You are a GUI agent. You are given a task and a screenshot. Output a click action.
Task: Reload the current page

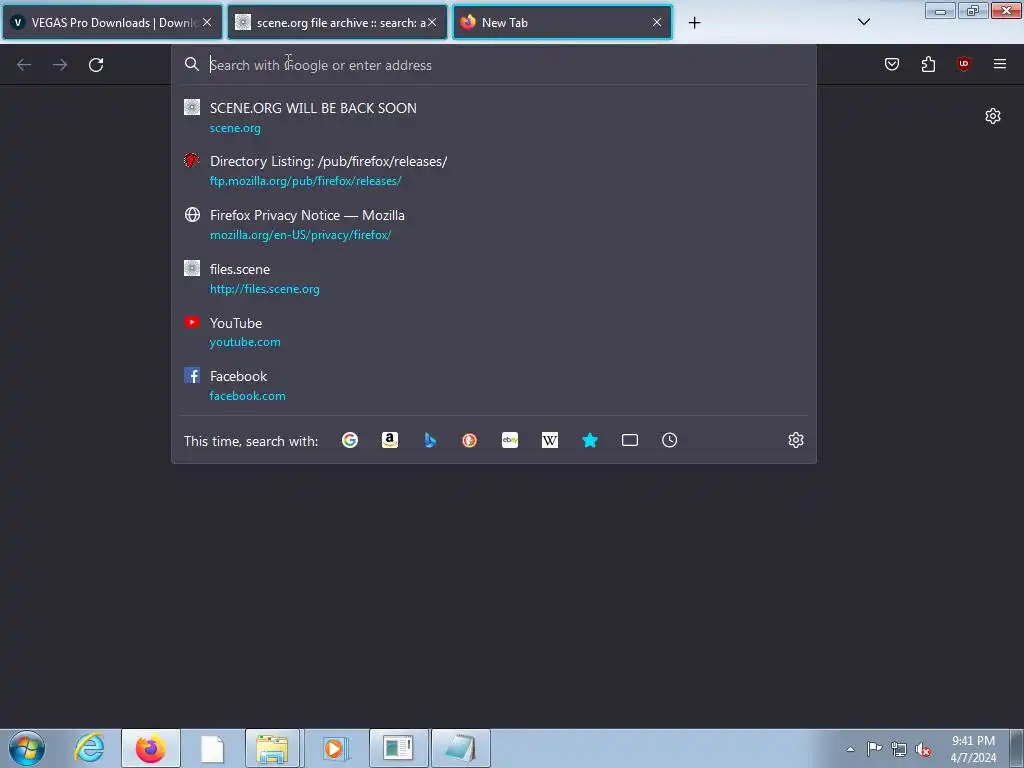[96, 65]
